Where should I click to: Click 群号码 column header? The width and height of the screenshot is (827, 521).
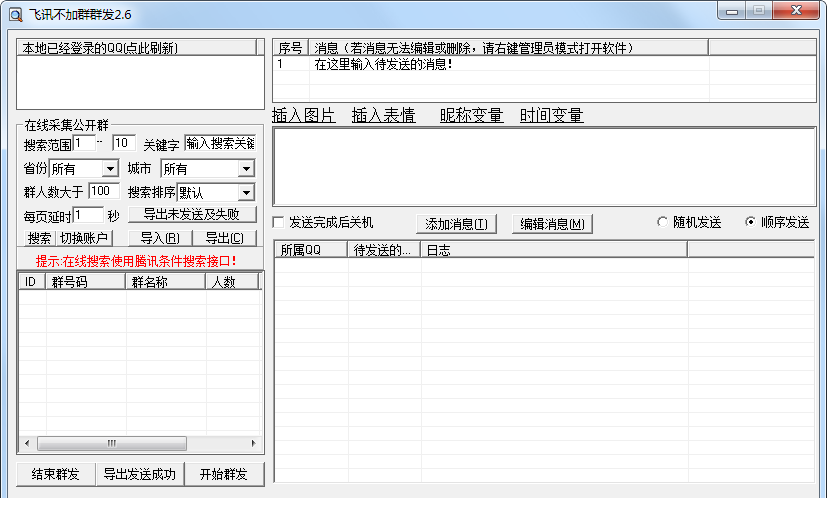click(x=85, y=282)
